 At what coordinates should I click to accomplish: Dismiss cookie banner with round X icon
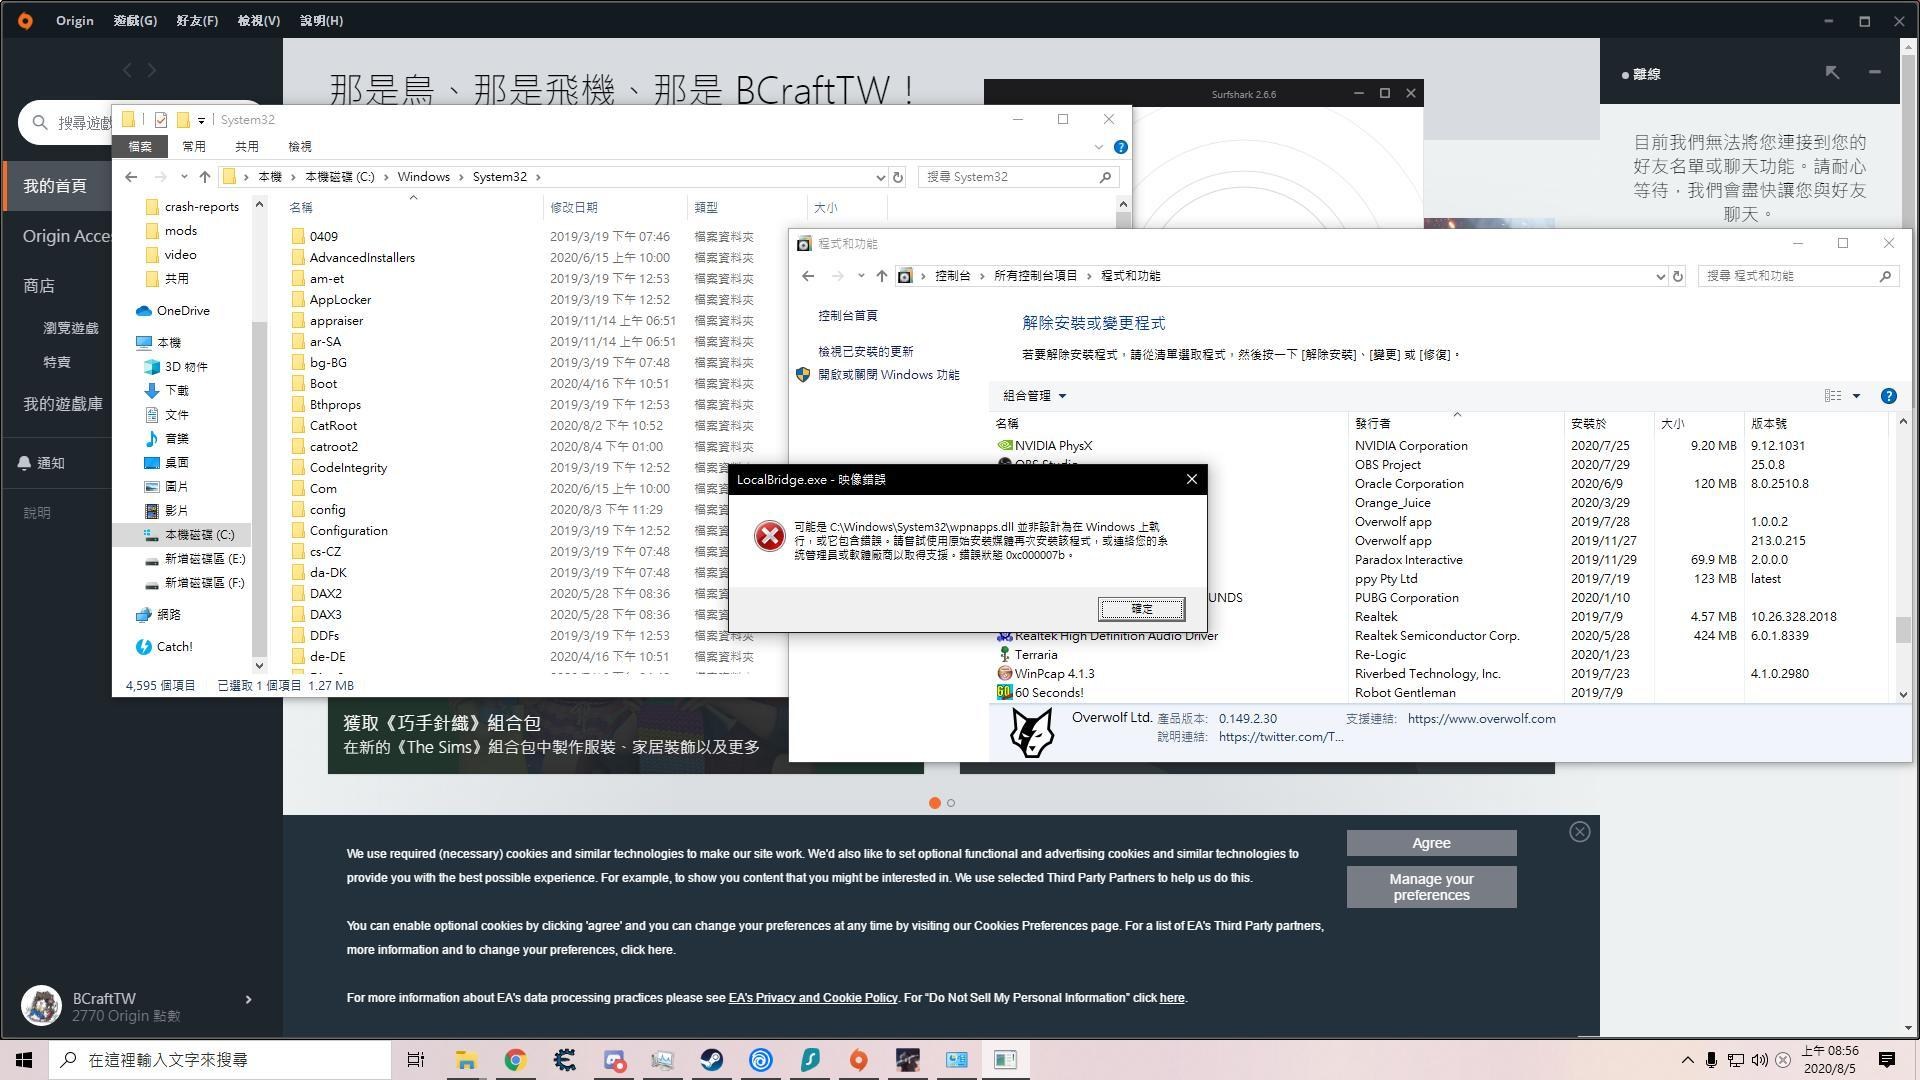tap(1579, 832)
